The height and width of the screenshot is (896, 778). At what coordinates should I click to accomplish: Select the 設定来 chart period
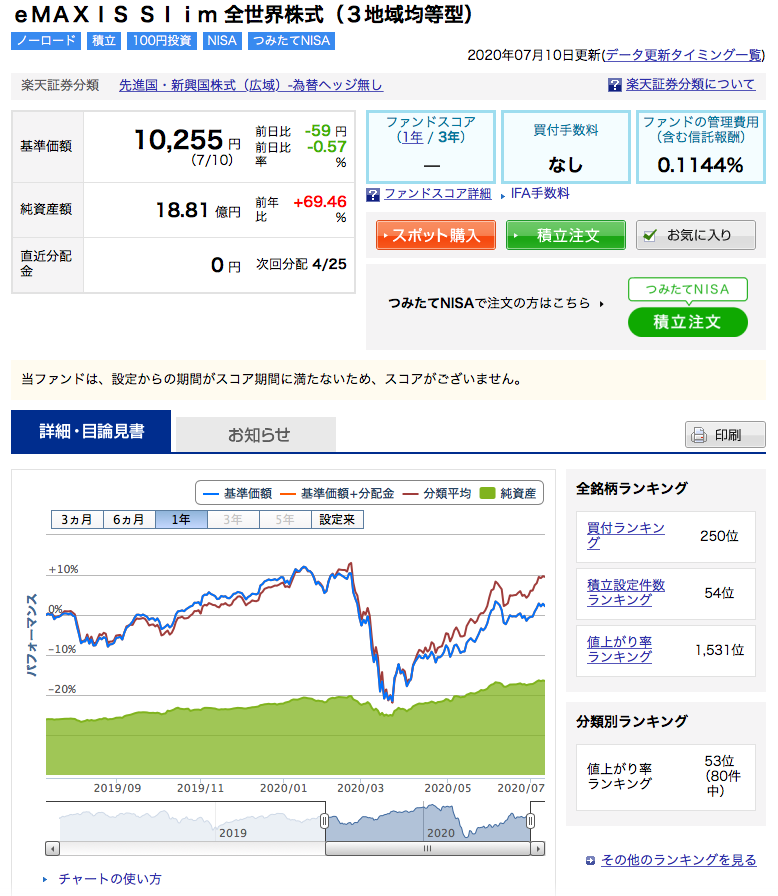337,519
